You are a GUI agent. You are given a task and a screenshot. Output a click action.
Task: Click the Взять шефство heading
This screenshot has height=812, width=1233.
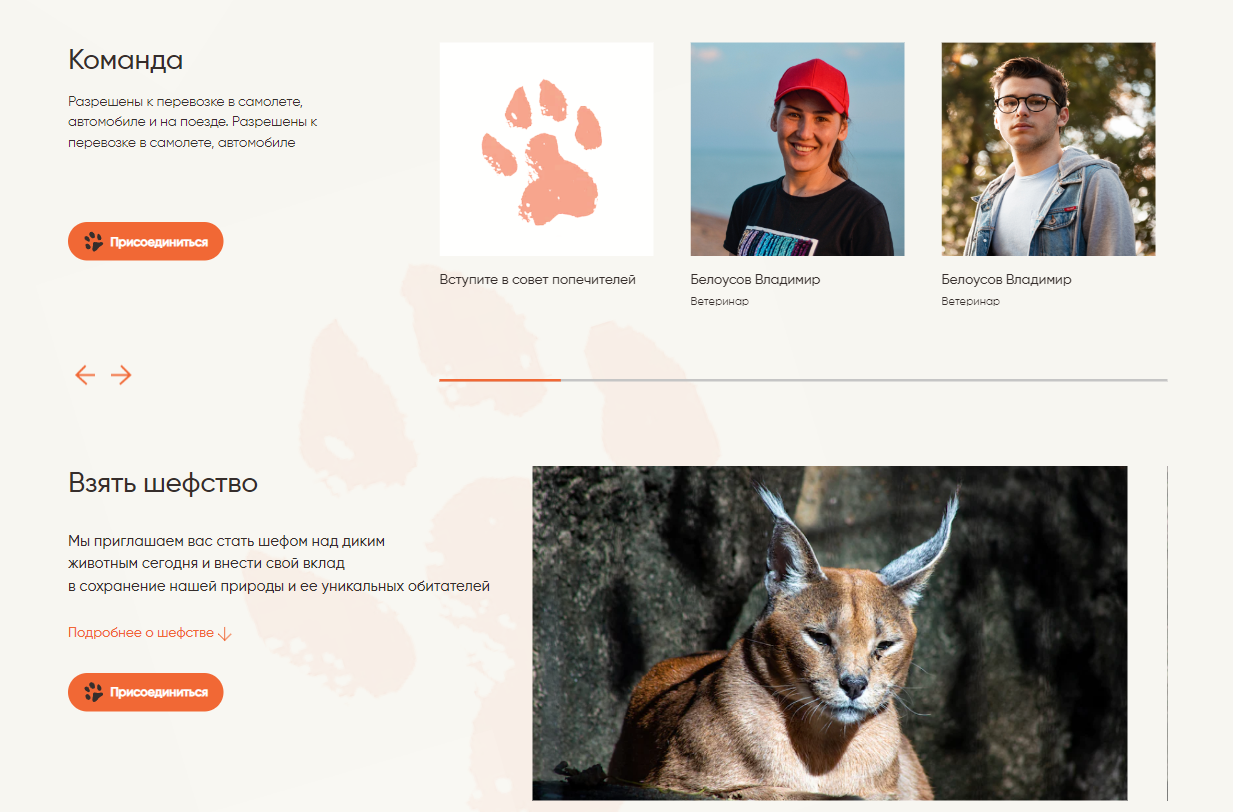163,483
